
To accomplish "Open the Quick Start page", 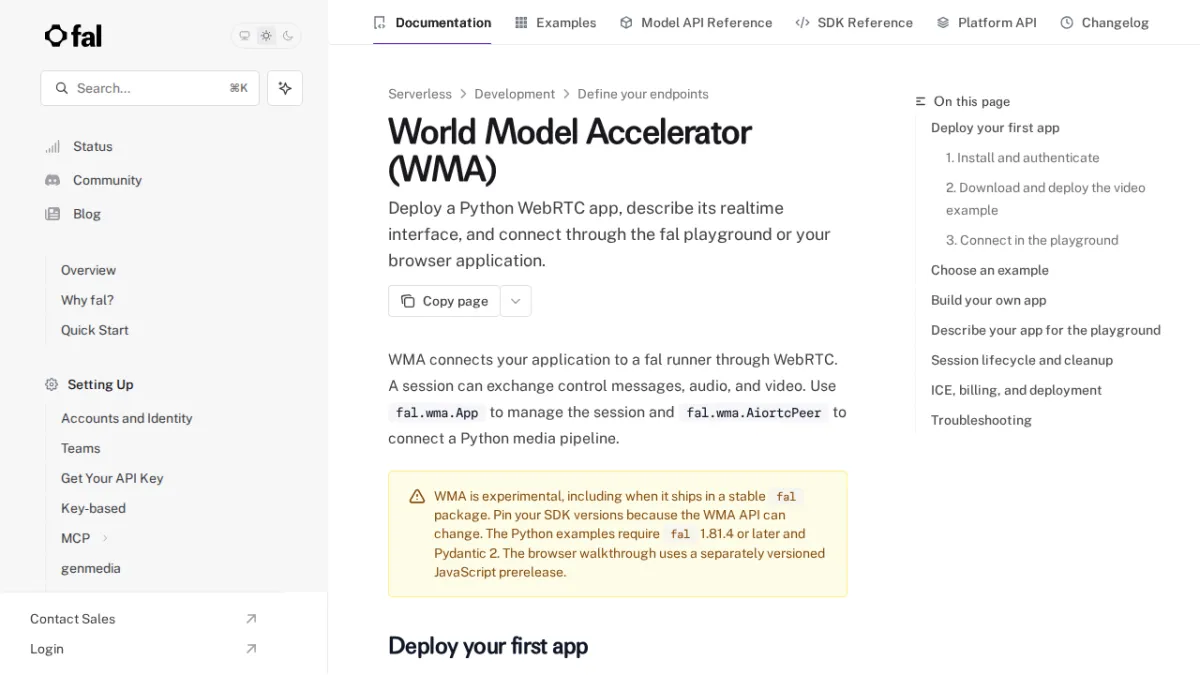I will pos(95,330).
